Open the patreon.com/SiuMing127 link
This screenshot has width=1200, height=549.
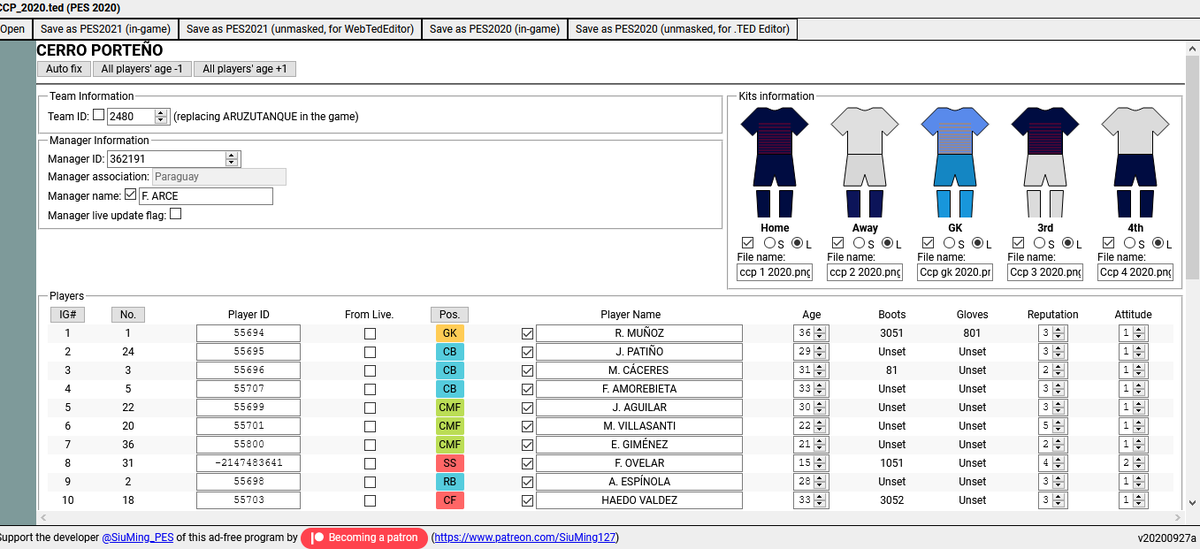pos(525,538)
